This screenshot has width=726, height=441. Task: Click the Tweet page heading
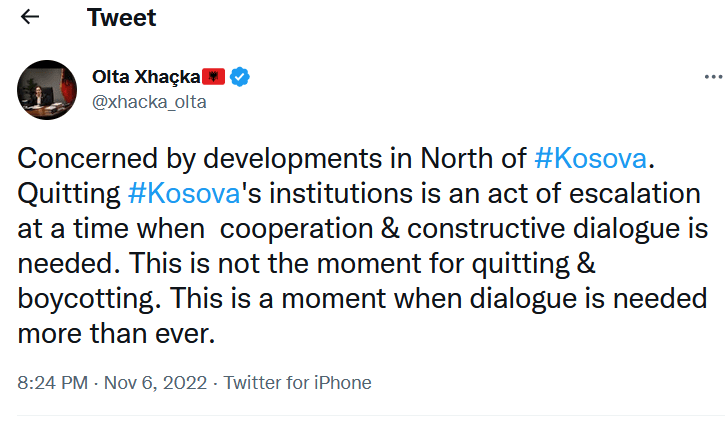tap(121, 18)
